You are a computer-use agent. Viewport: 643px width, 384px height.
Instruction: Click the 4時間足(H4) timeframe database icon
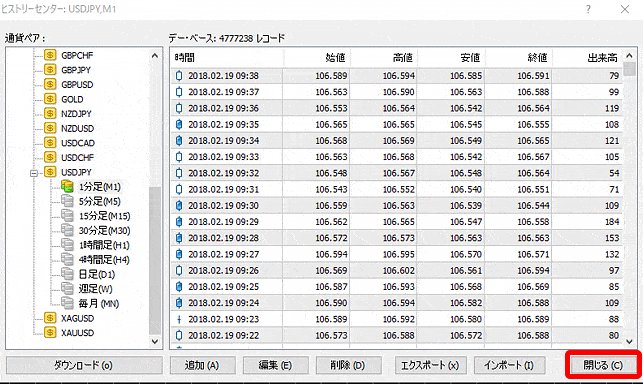[x=67, y=259]
